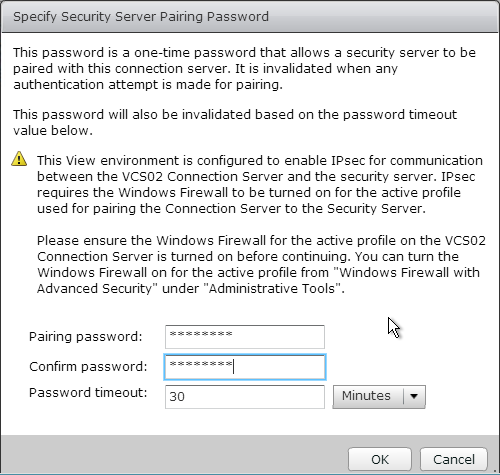Click the gray footer bar beside OK
The image size is (500, 475).
pyautogui.click(x=173, y=455)
